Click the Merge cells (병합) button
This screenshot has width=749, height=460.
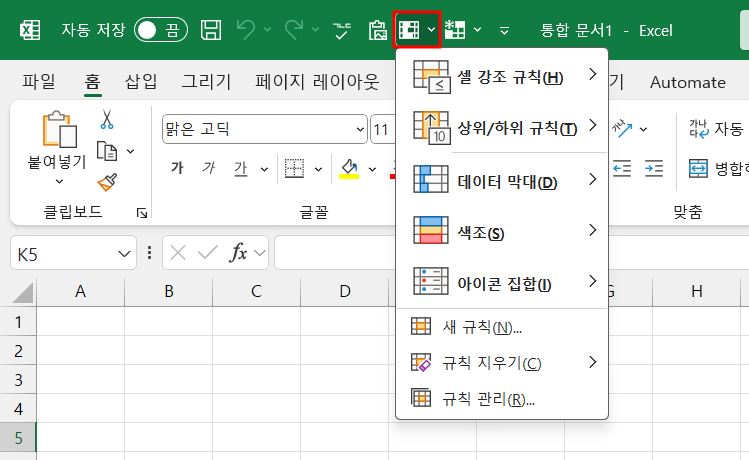(x=717, y=169)
